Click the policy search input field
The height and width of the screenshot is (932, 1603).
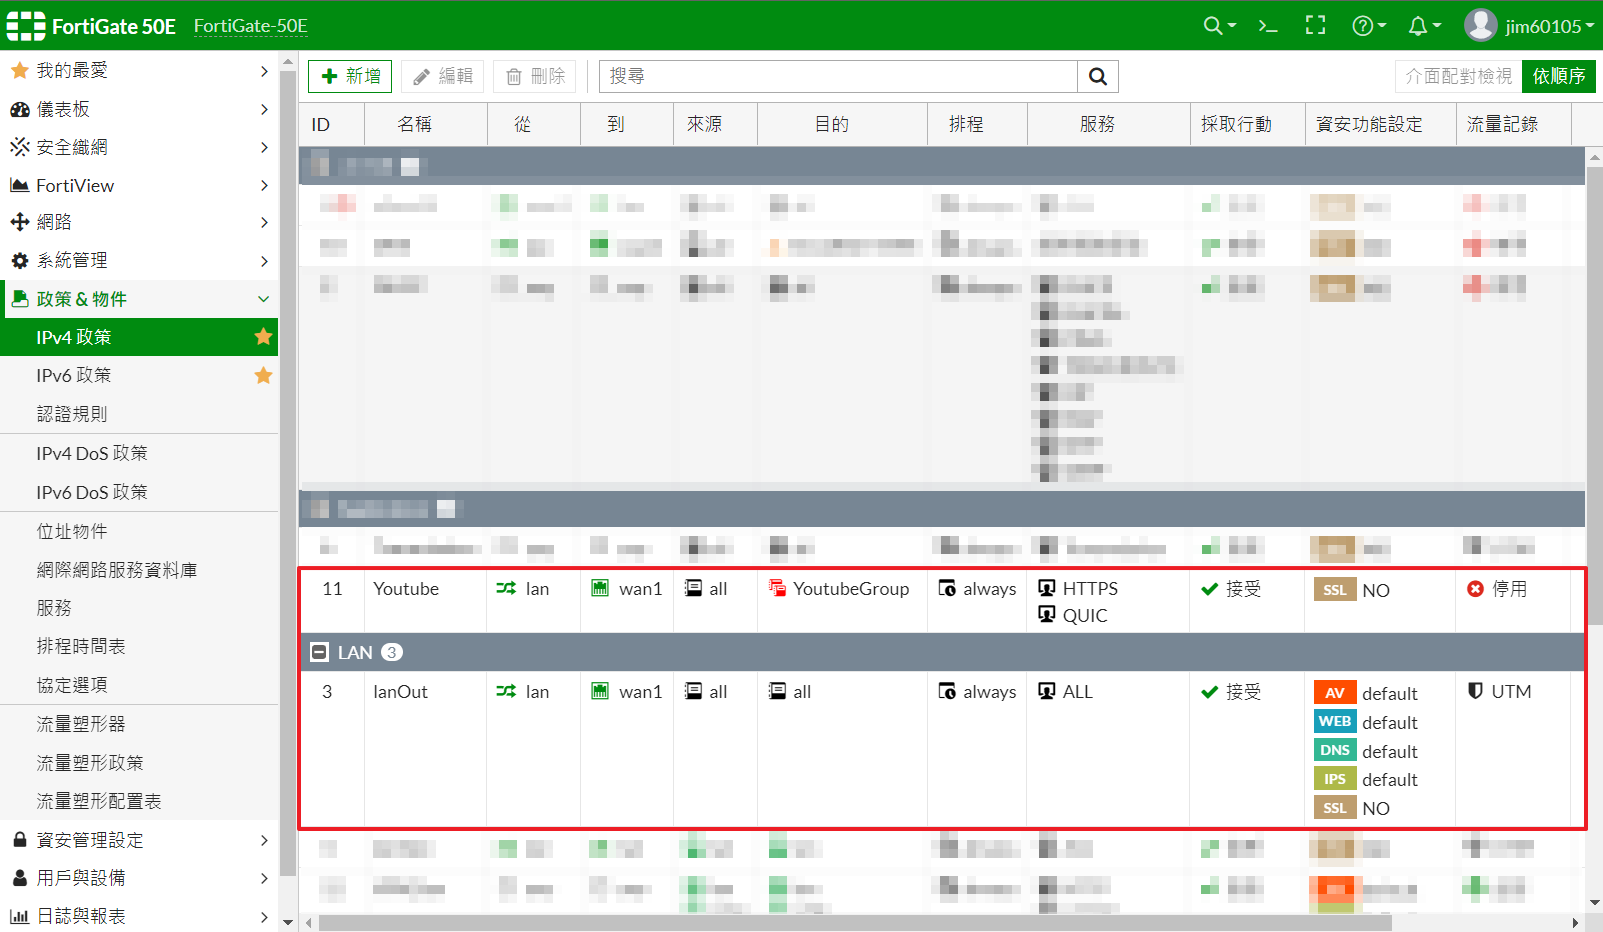[838, 76]
